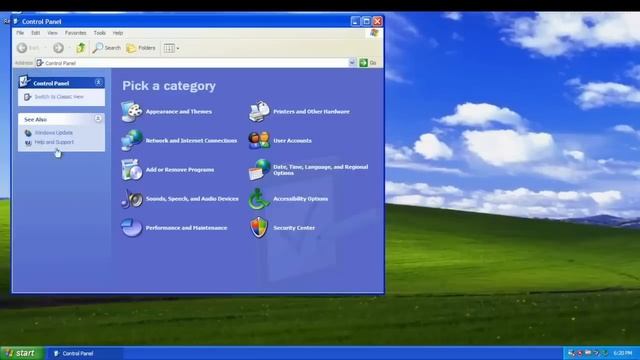Collapse the Control Panel side pane section

(98, 82)
